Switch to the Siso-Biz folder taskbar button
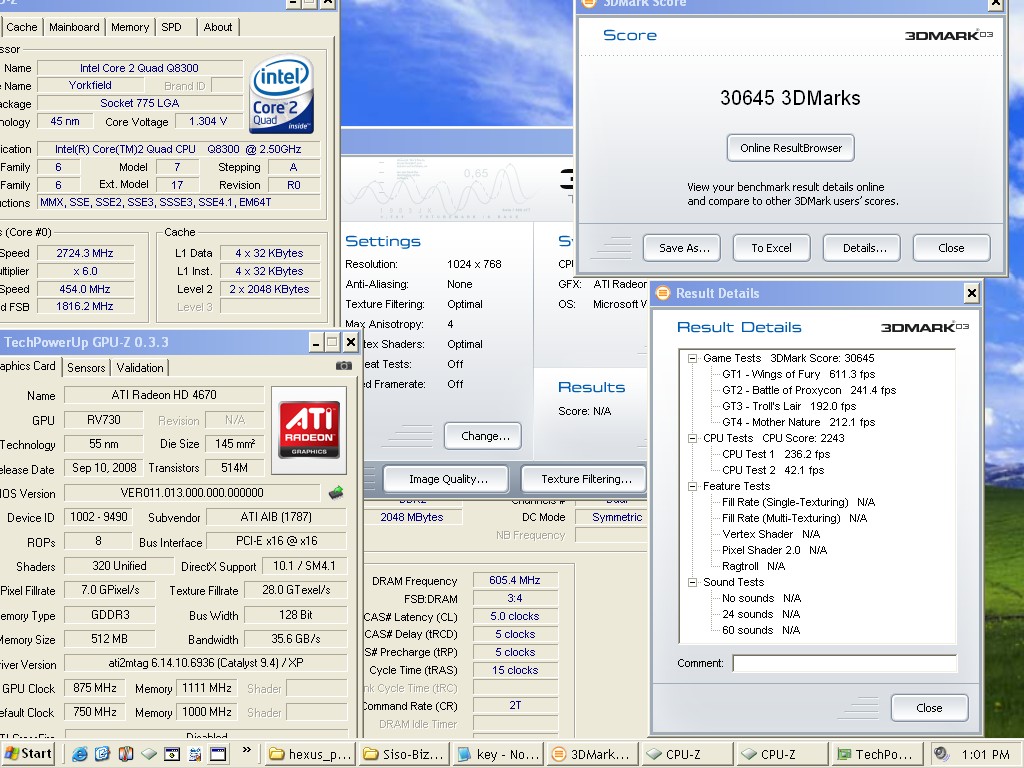The width and height of the screenshot is (1024, 768). pyautogui.click(x=404, y=754)
